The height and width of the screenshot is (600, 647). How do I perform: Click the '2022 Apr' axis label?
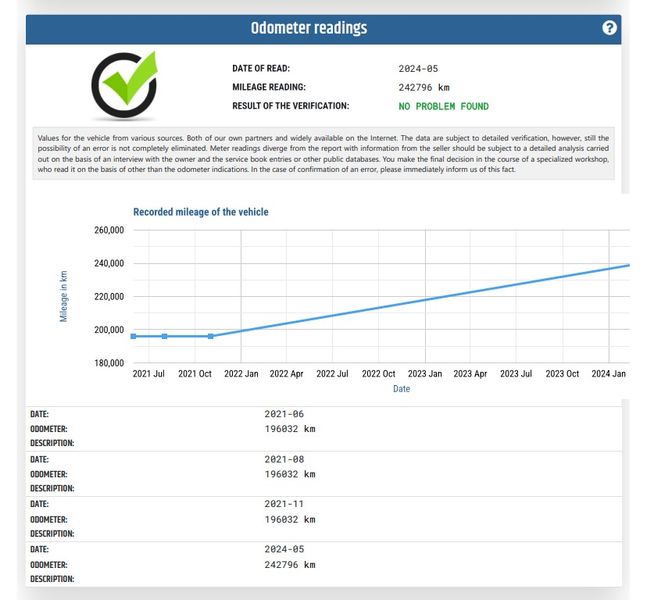pos(286,374)
